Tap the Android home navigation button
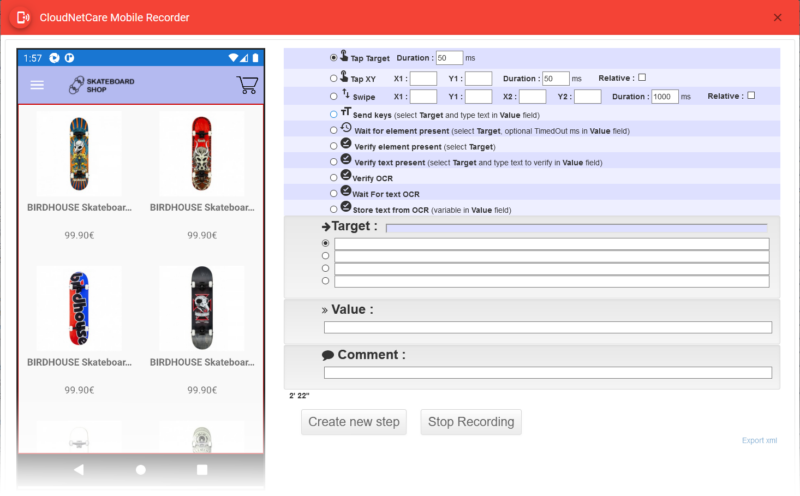The height and width of the screenshot is (496, 800). (141, 469)
